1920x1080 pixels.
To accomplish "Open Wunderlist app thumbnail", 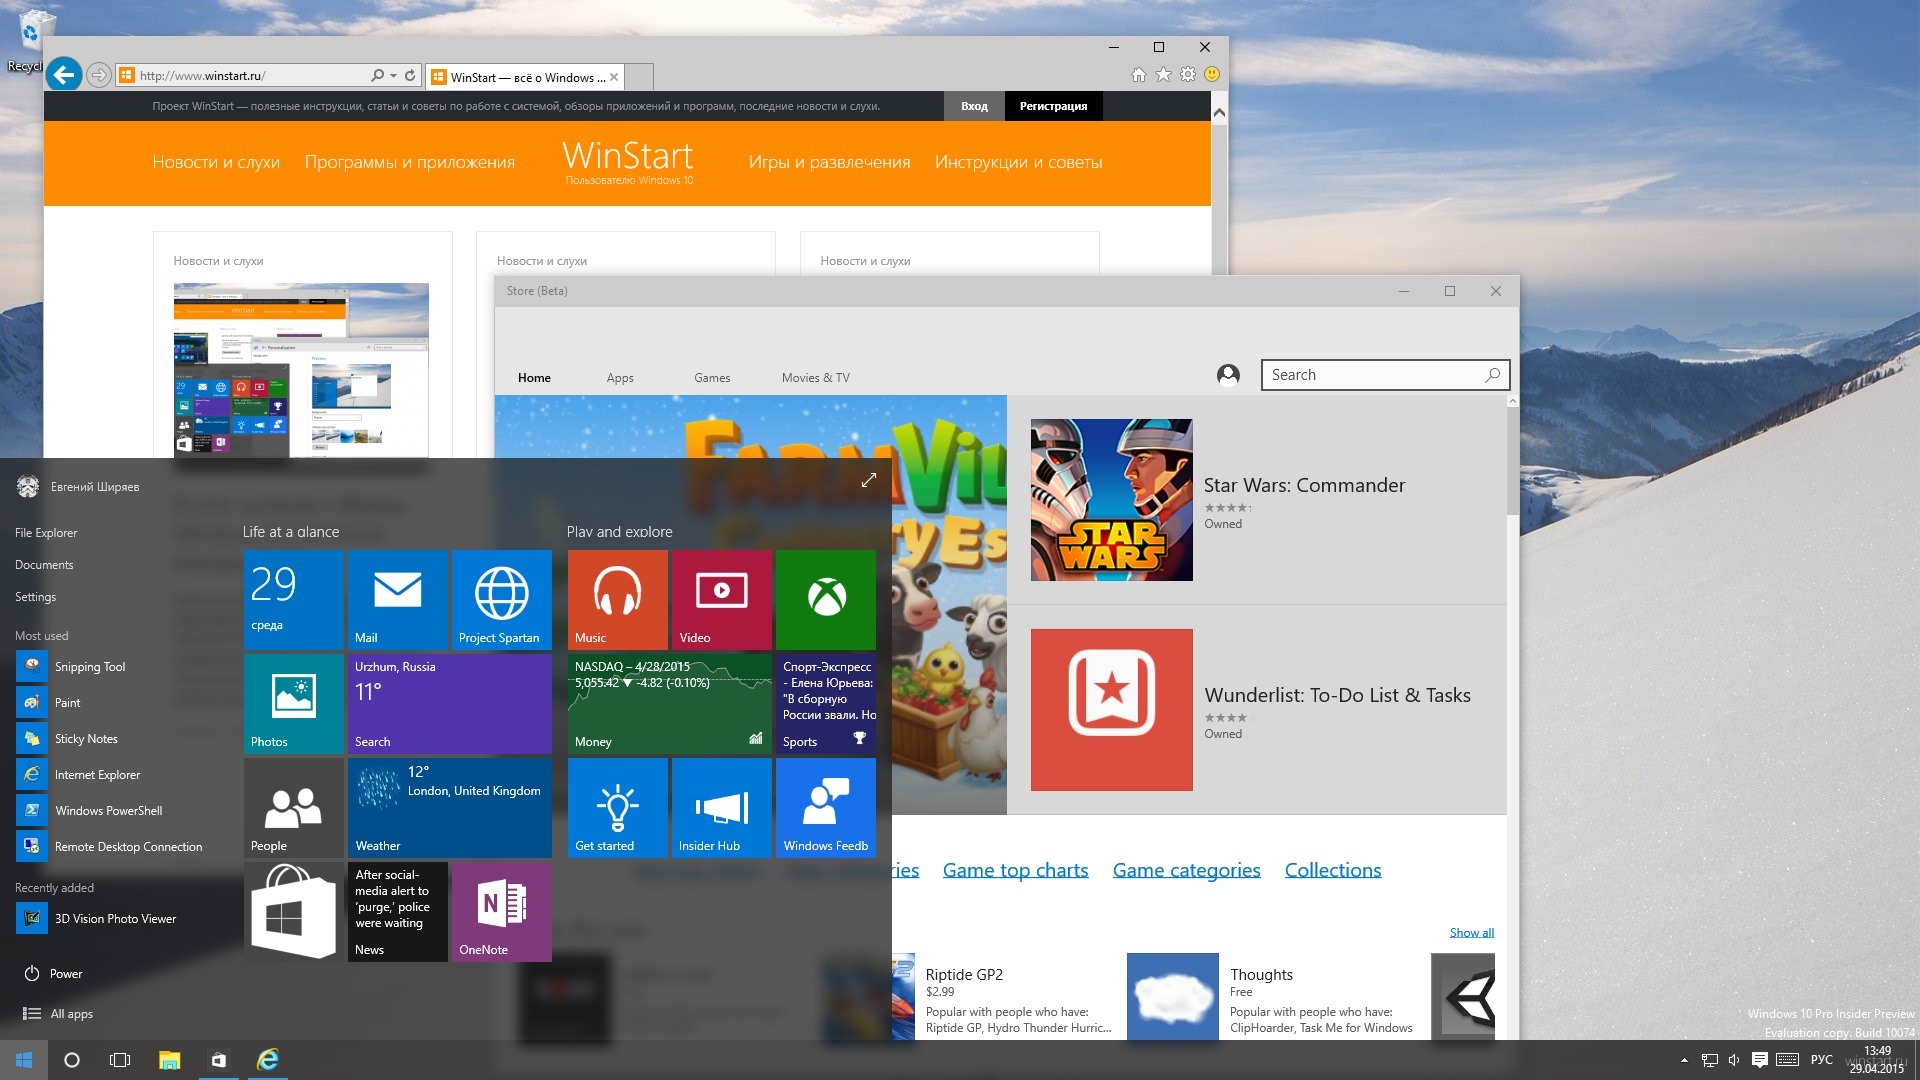I will (x=1111, y=710).
